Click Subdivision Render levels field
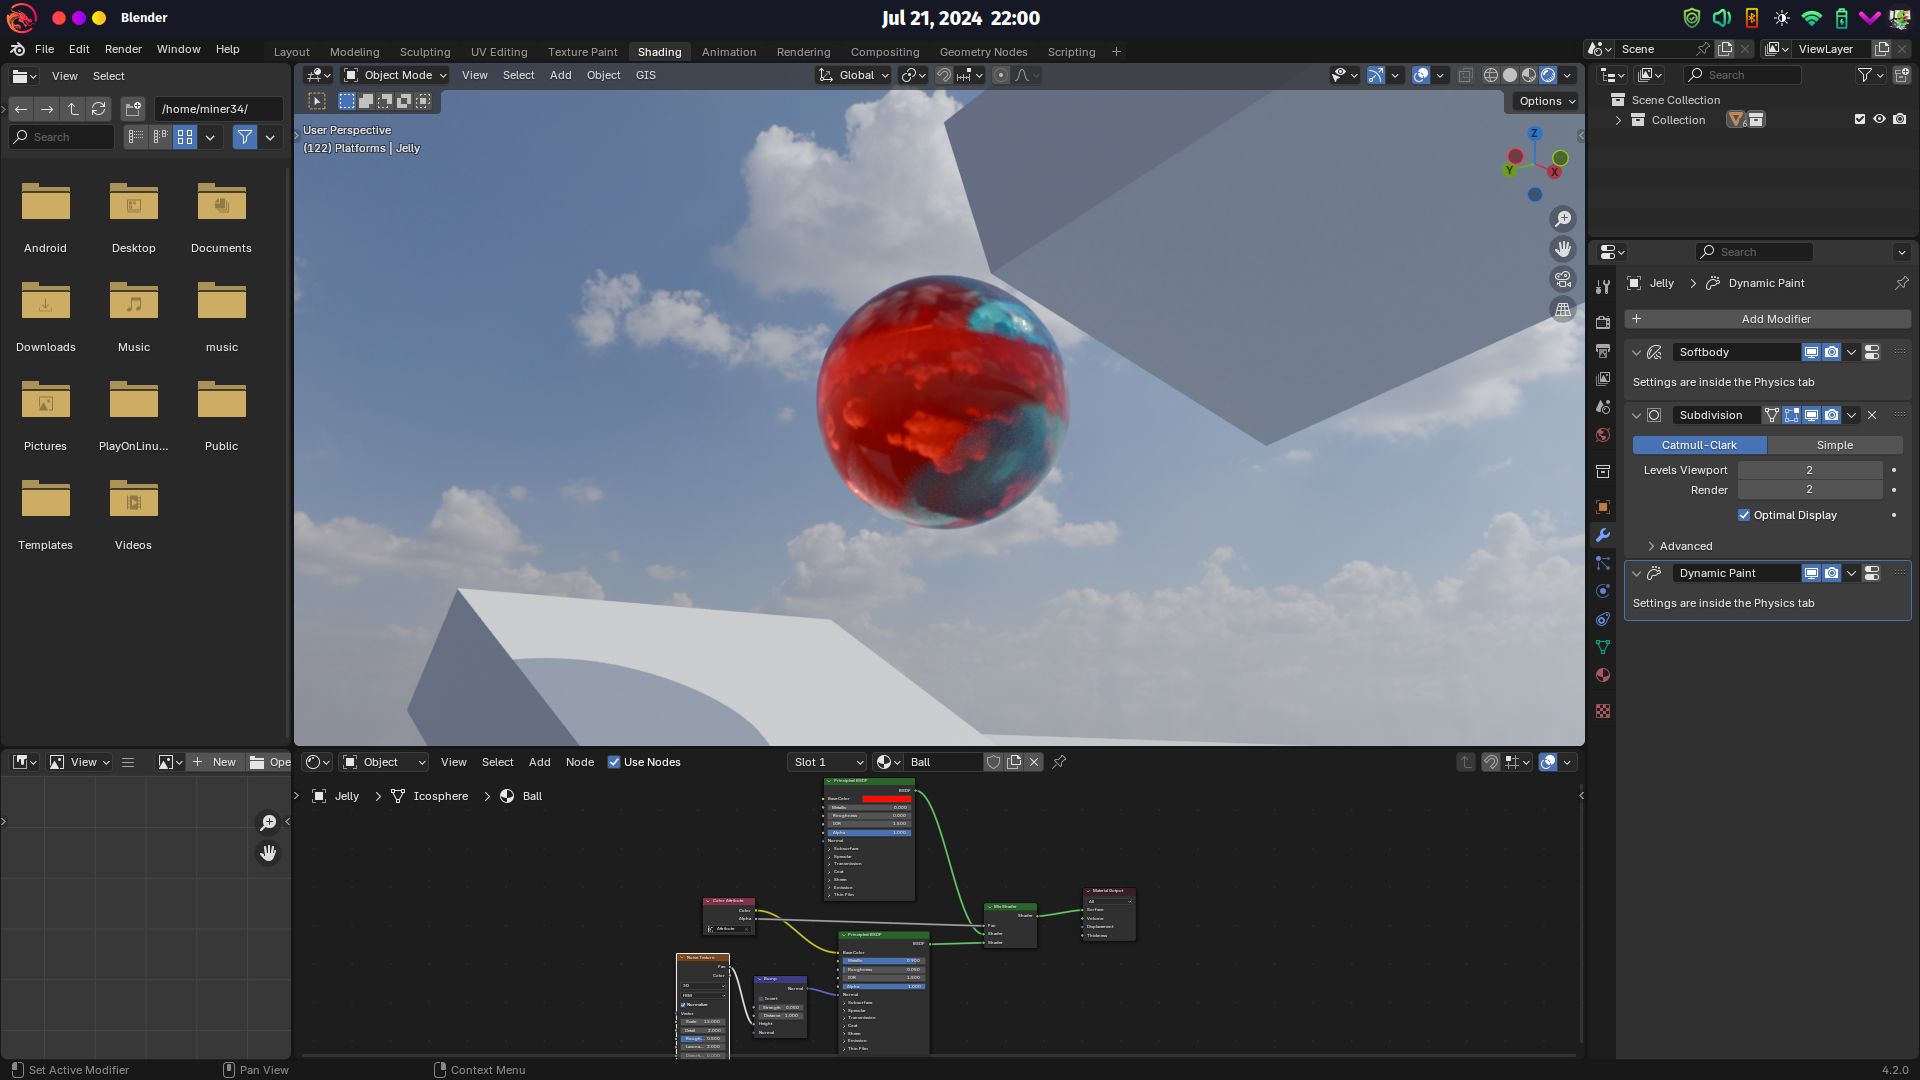 (x=1810, y=490)
